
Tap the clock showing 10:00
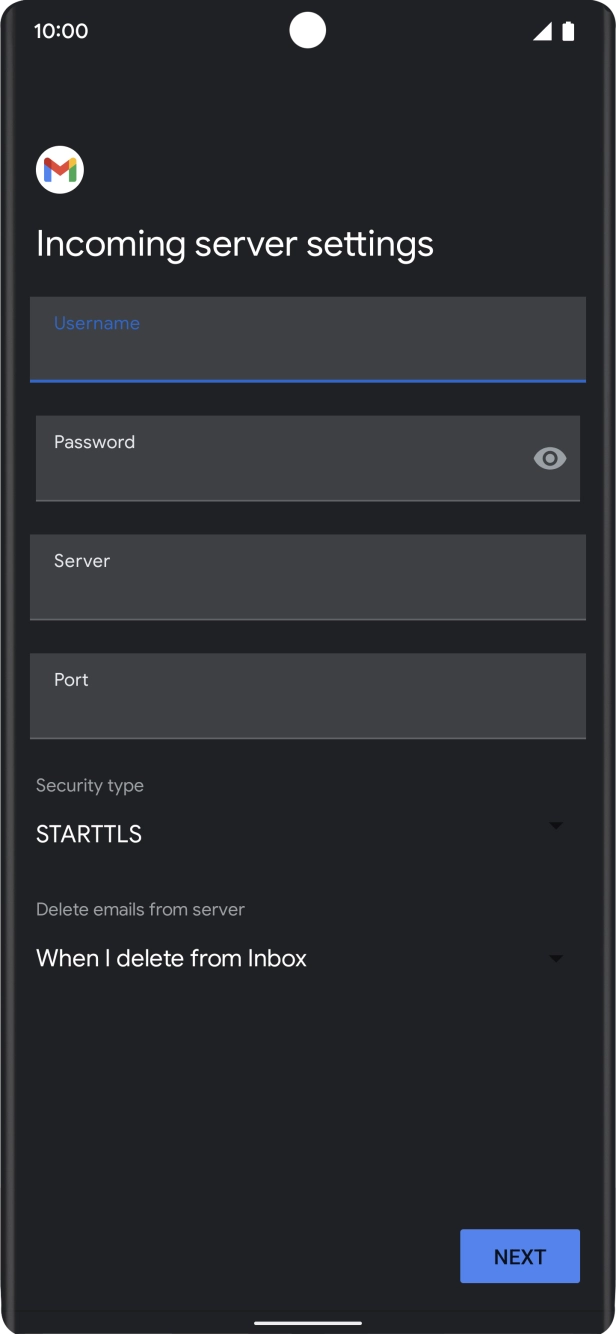(62, 30)
